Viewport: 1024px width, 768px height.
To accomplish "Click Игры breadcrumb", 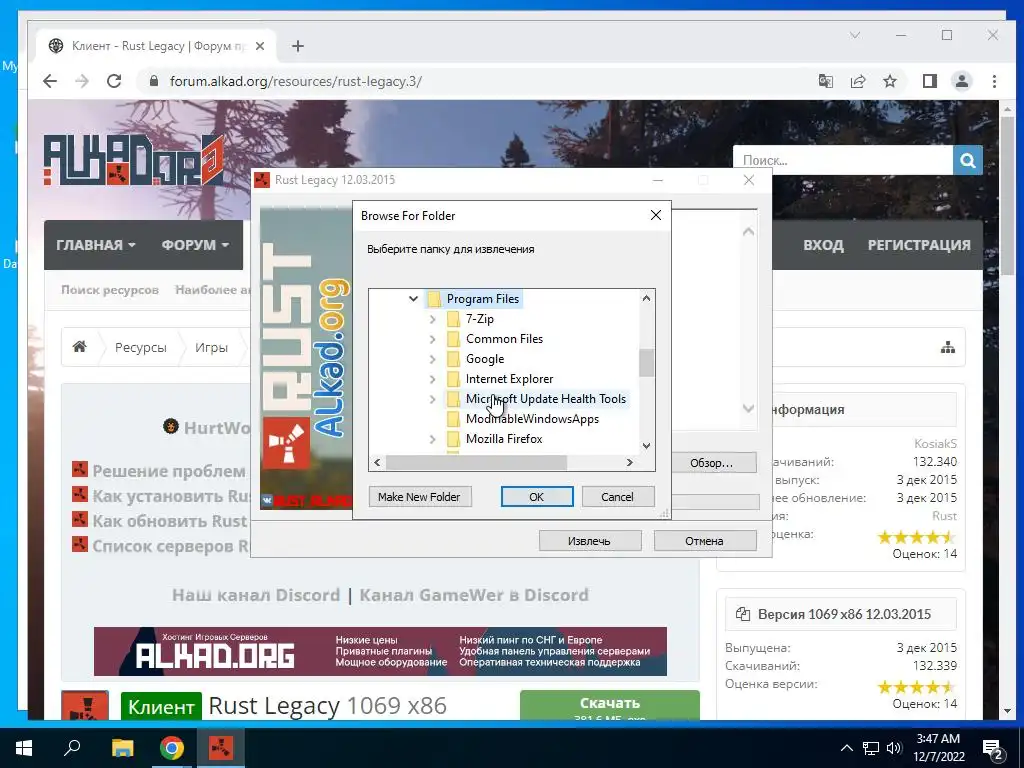I will tap(212, 347).
